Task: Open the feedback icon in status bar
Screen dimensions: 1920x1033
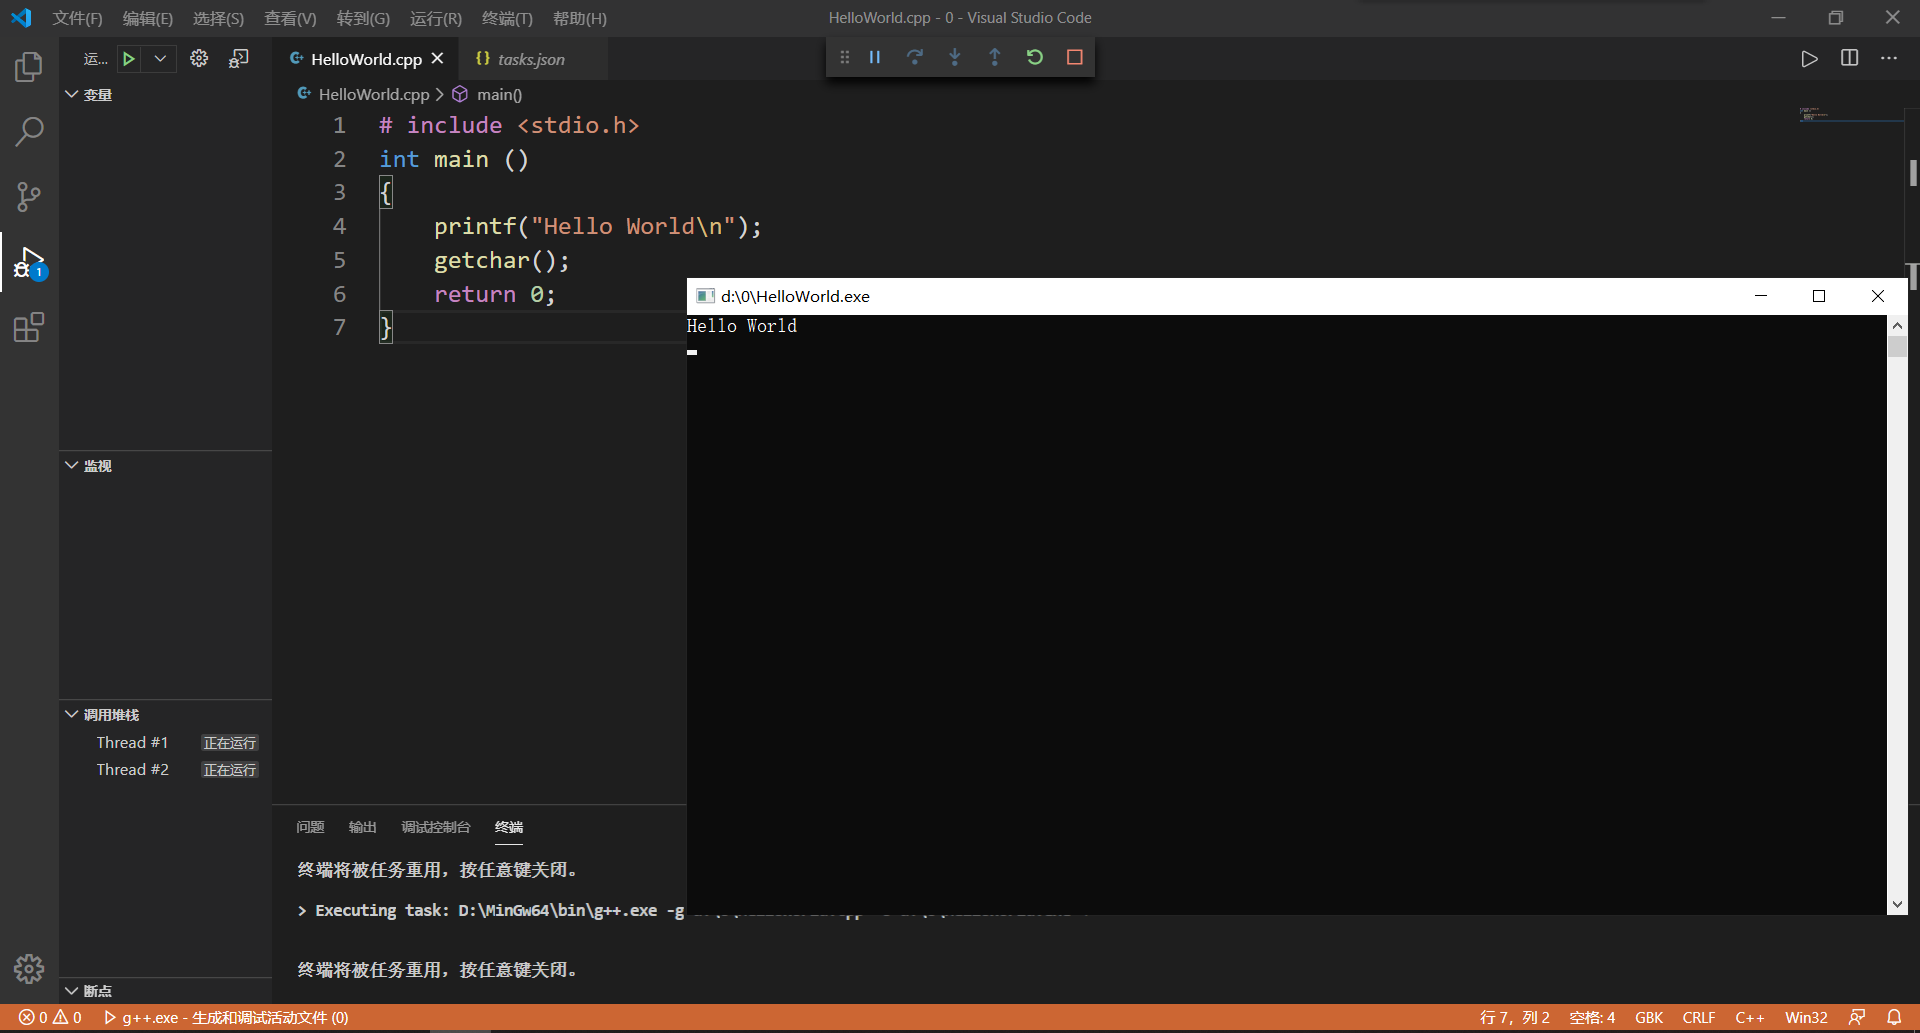Action: point(1857,1017)
